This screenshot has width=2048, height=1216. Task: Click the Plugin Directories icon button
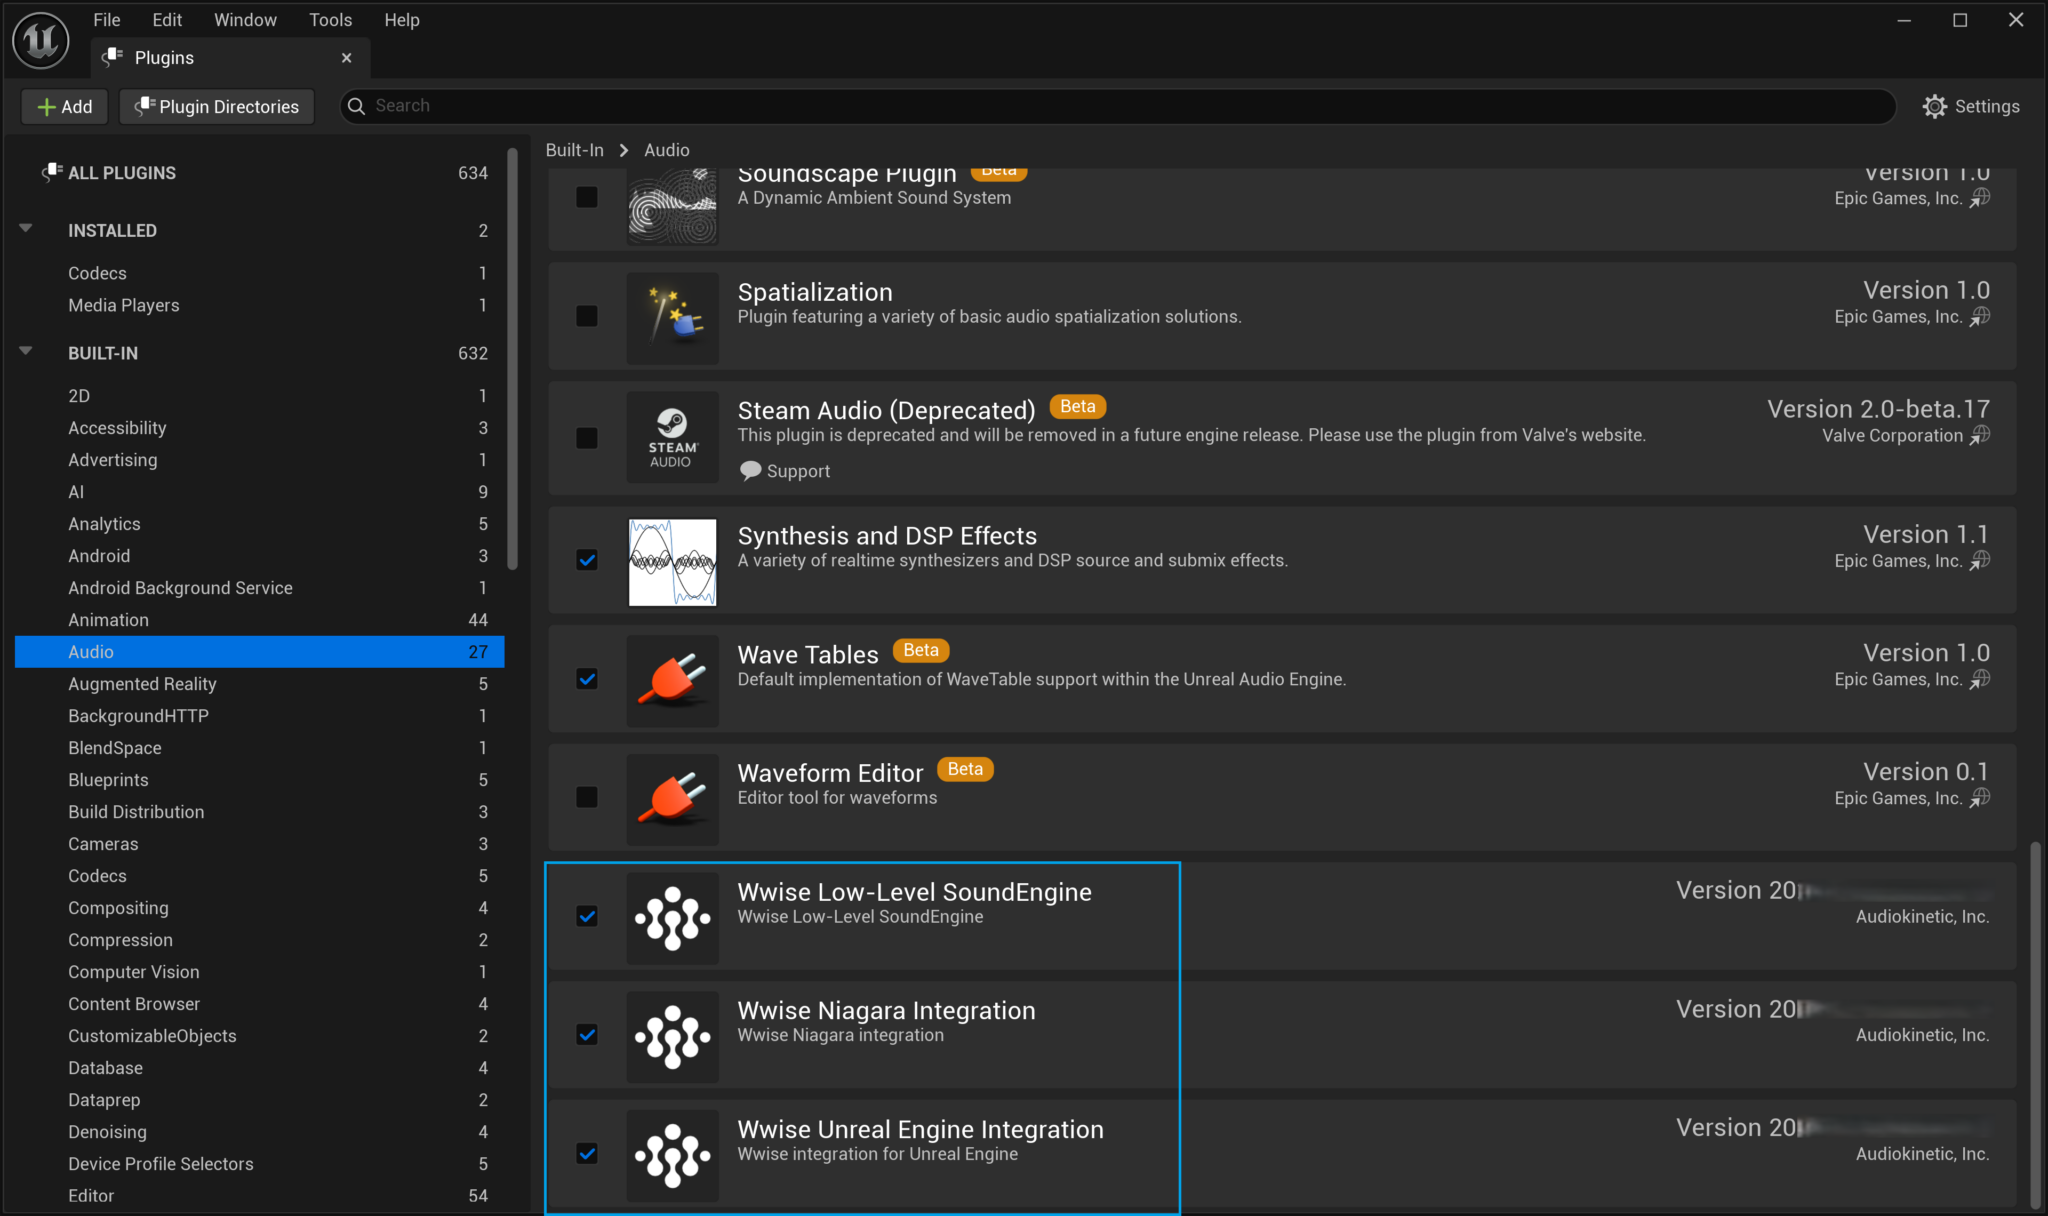(146, 106)
